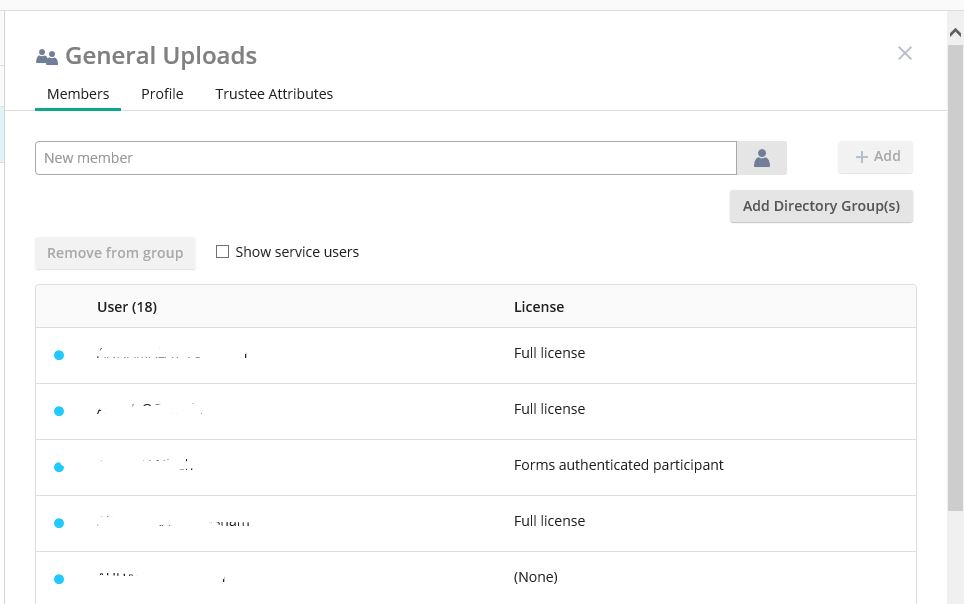This screenshot has height=604, width=964.
Task: Click the scrollbar up arrow
Action: pos(955,32)
